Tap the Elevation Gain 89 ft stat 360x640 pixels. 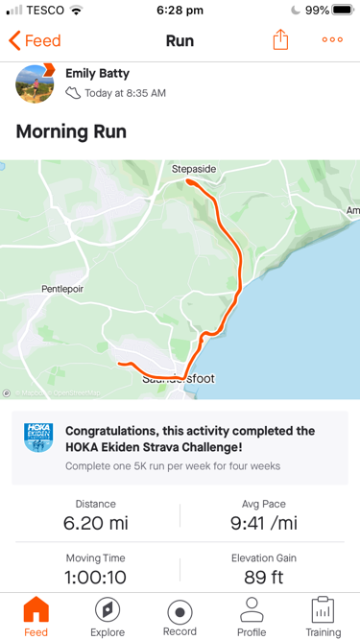[264, 569]
